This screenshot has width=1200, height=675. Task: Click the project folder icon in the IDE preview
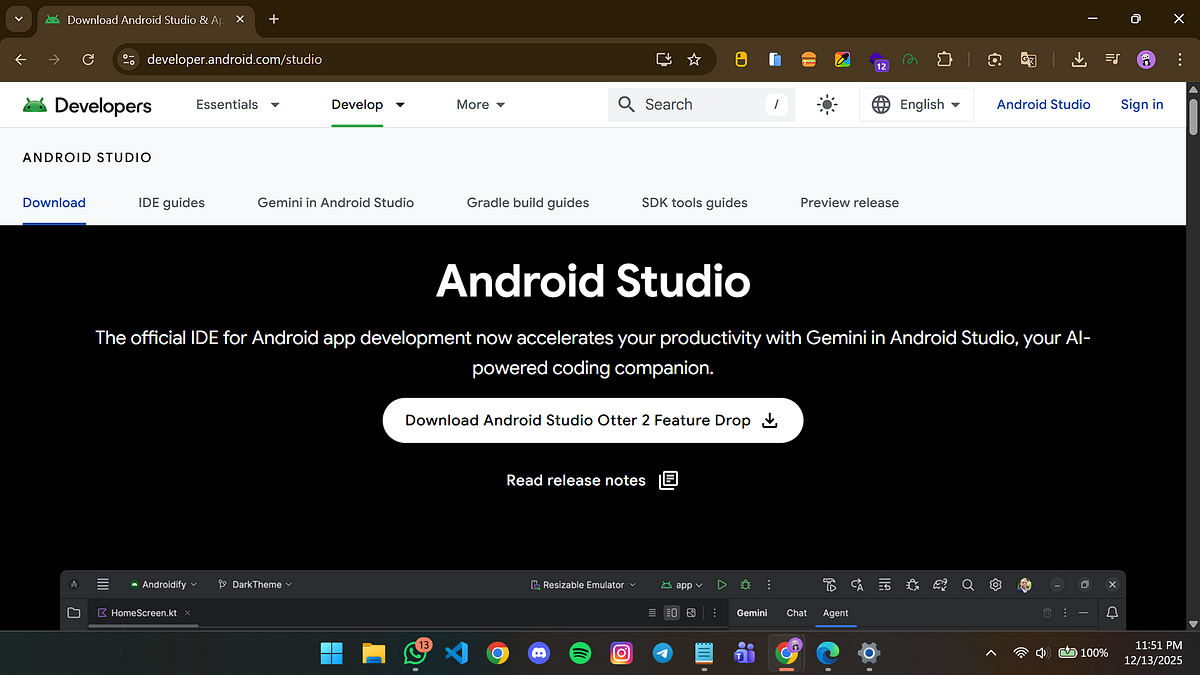[74, 612]
